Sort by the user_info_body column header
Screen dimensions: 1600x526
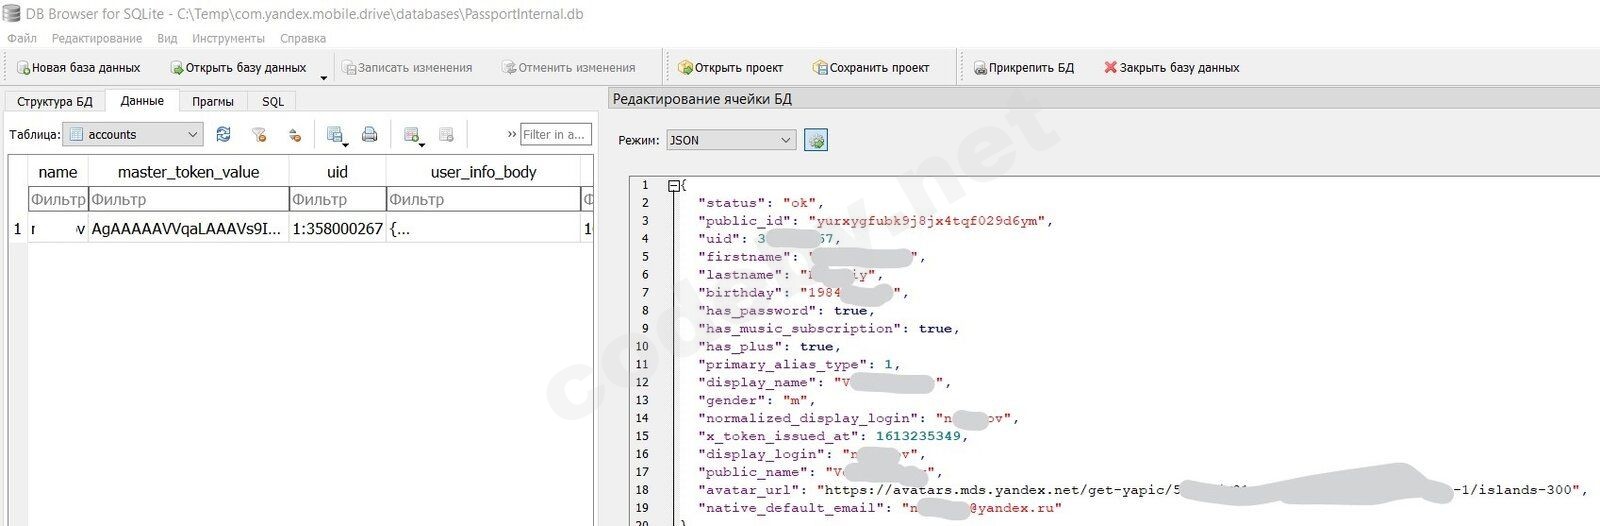[x=483, y=172]
